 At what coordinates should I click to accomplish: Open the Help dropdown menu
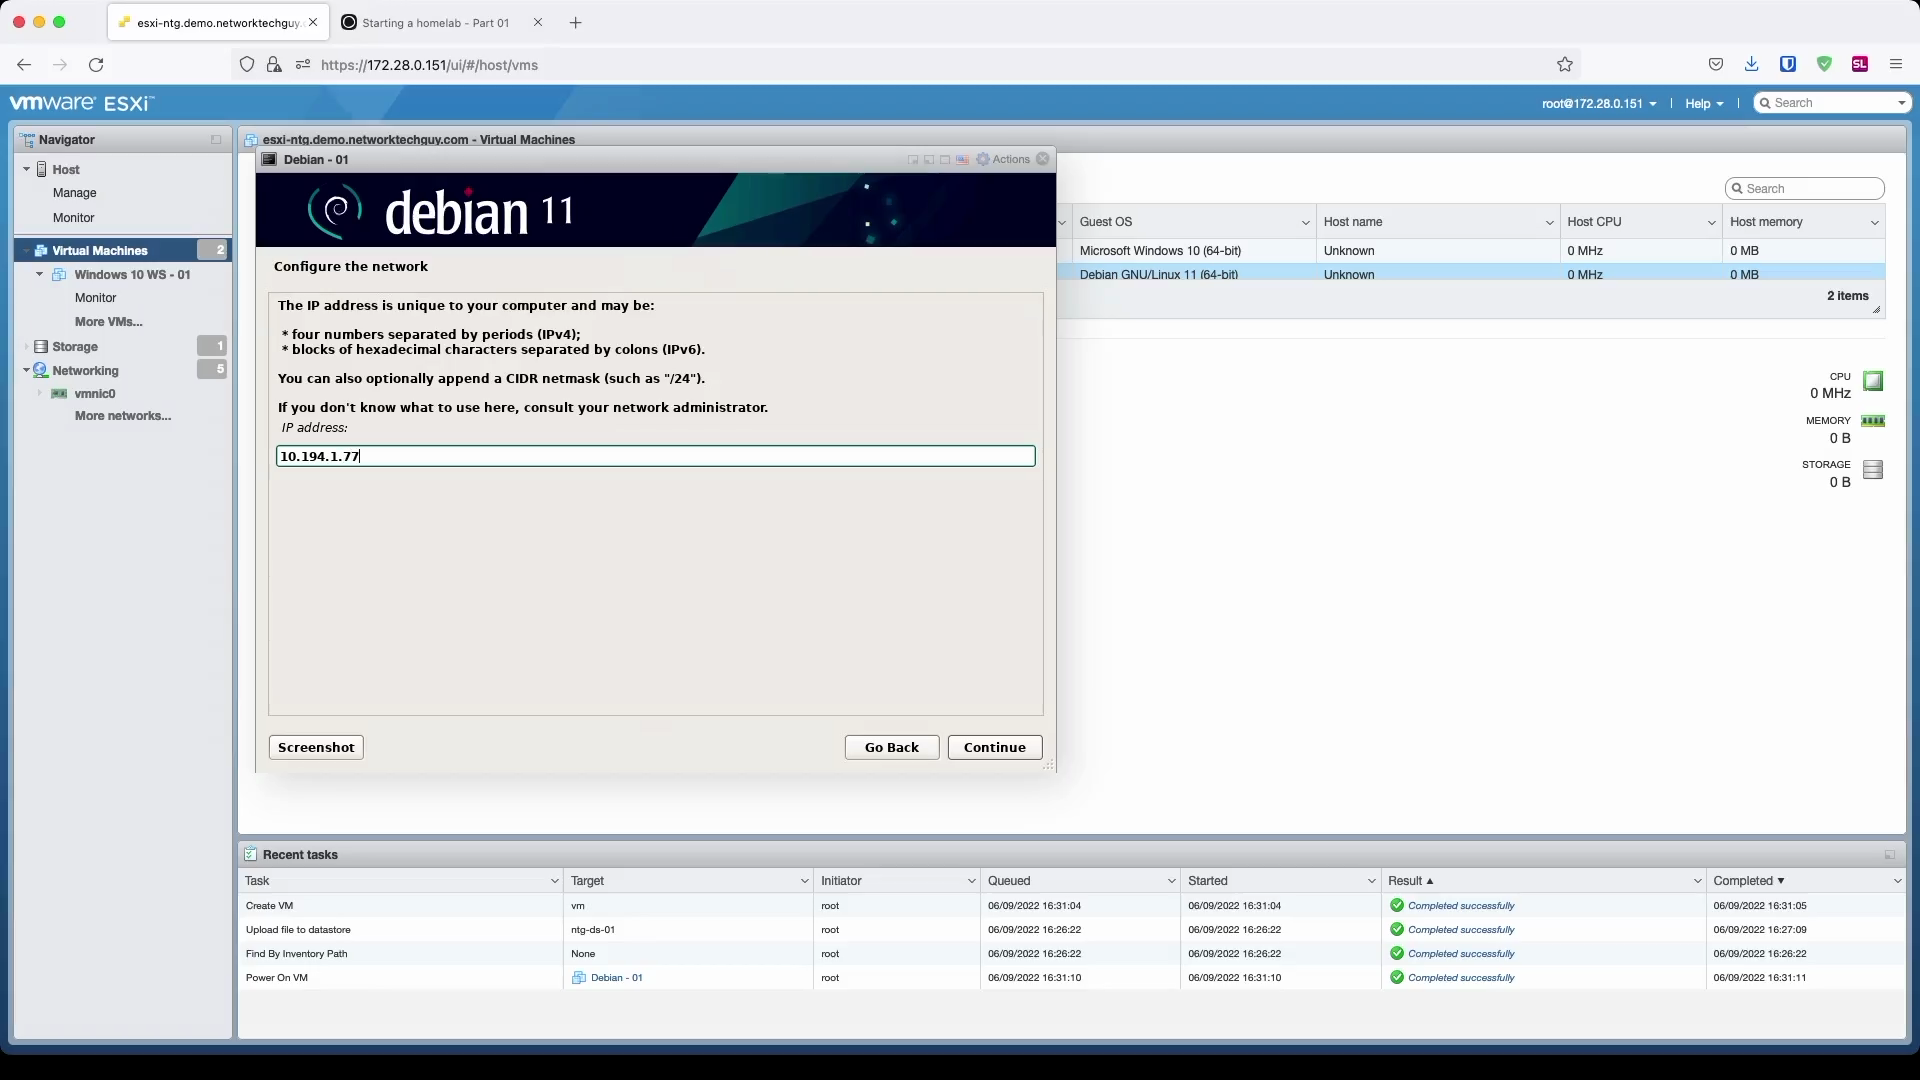tap(1704, 104)
